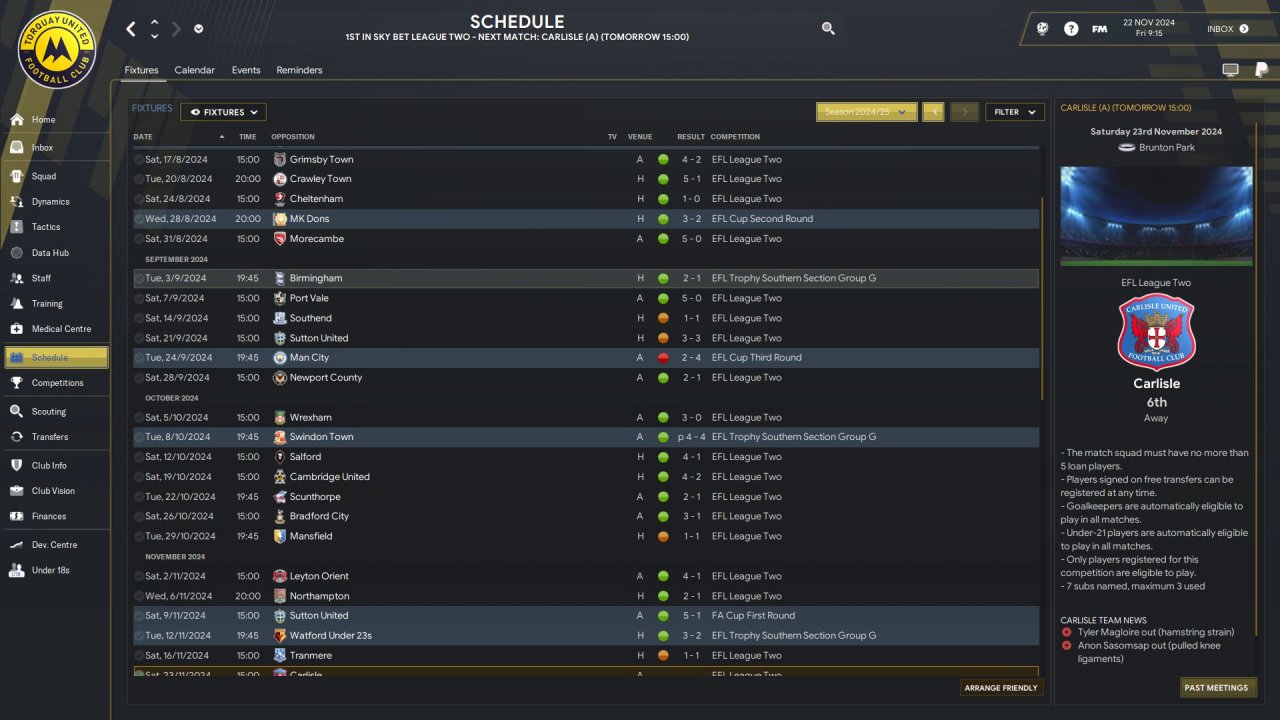Screen dimensions: 1280x720
Task: Click the monitor display icon below the header
Action: pos(1231,70)
